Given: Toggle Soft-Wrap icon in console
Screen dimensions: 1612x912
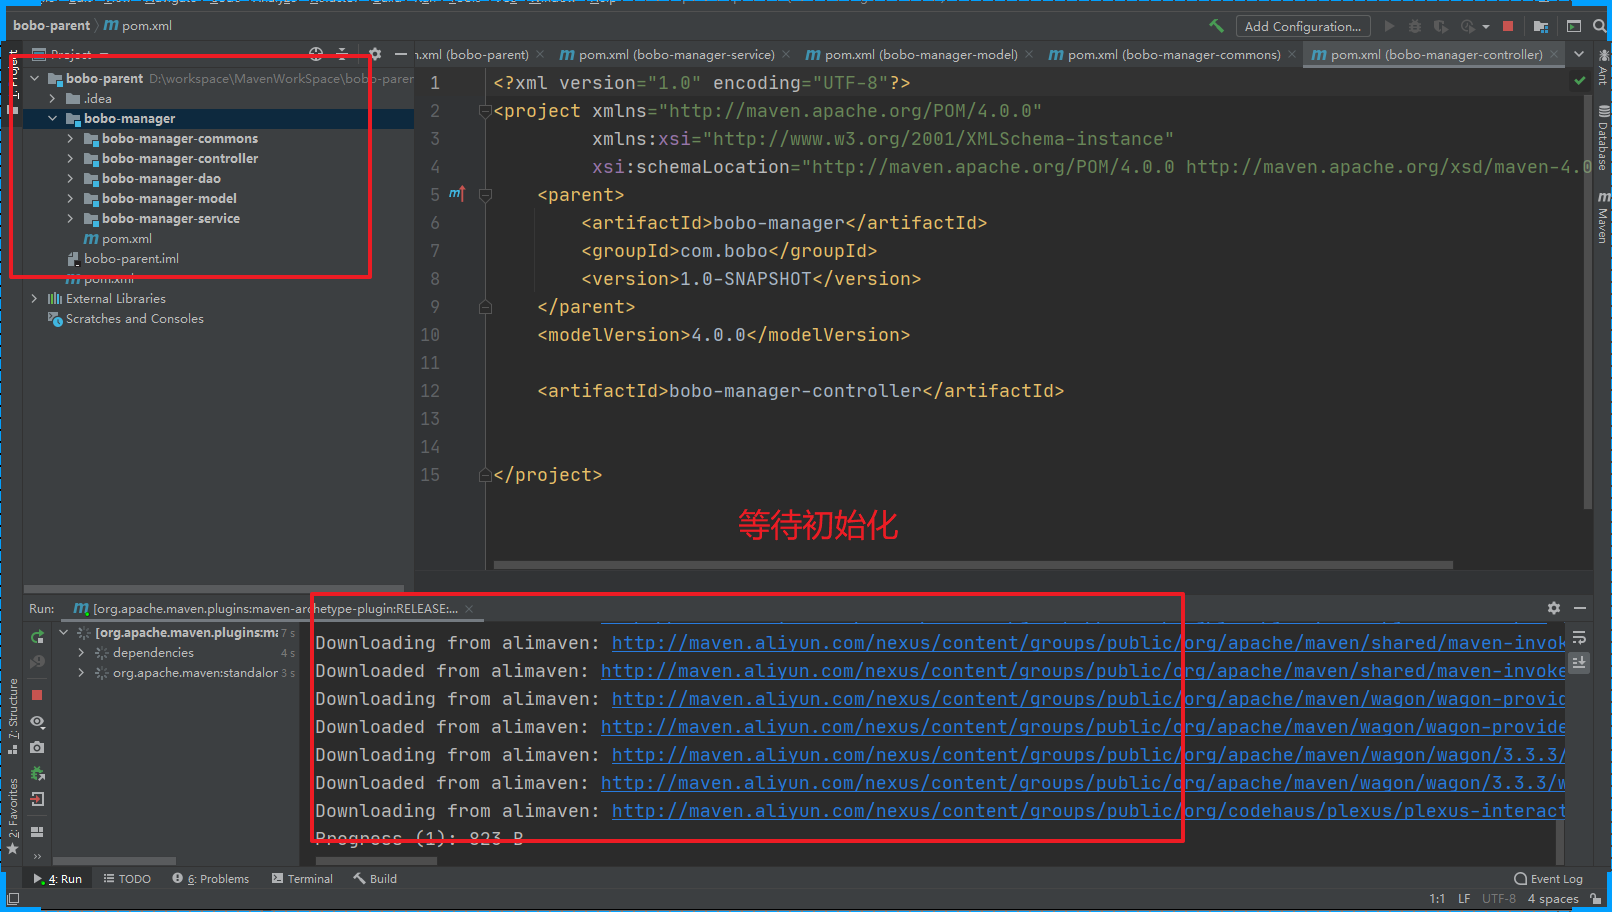Looking at the screenshot, I should [x=1579, y=637].
